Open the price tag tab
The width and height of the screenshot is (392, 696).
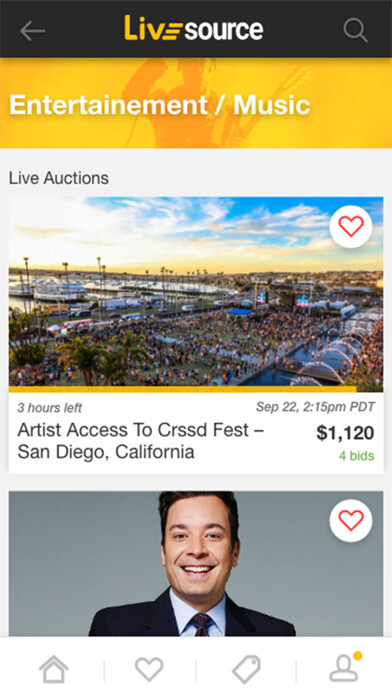click(x=246, y=669)
